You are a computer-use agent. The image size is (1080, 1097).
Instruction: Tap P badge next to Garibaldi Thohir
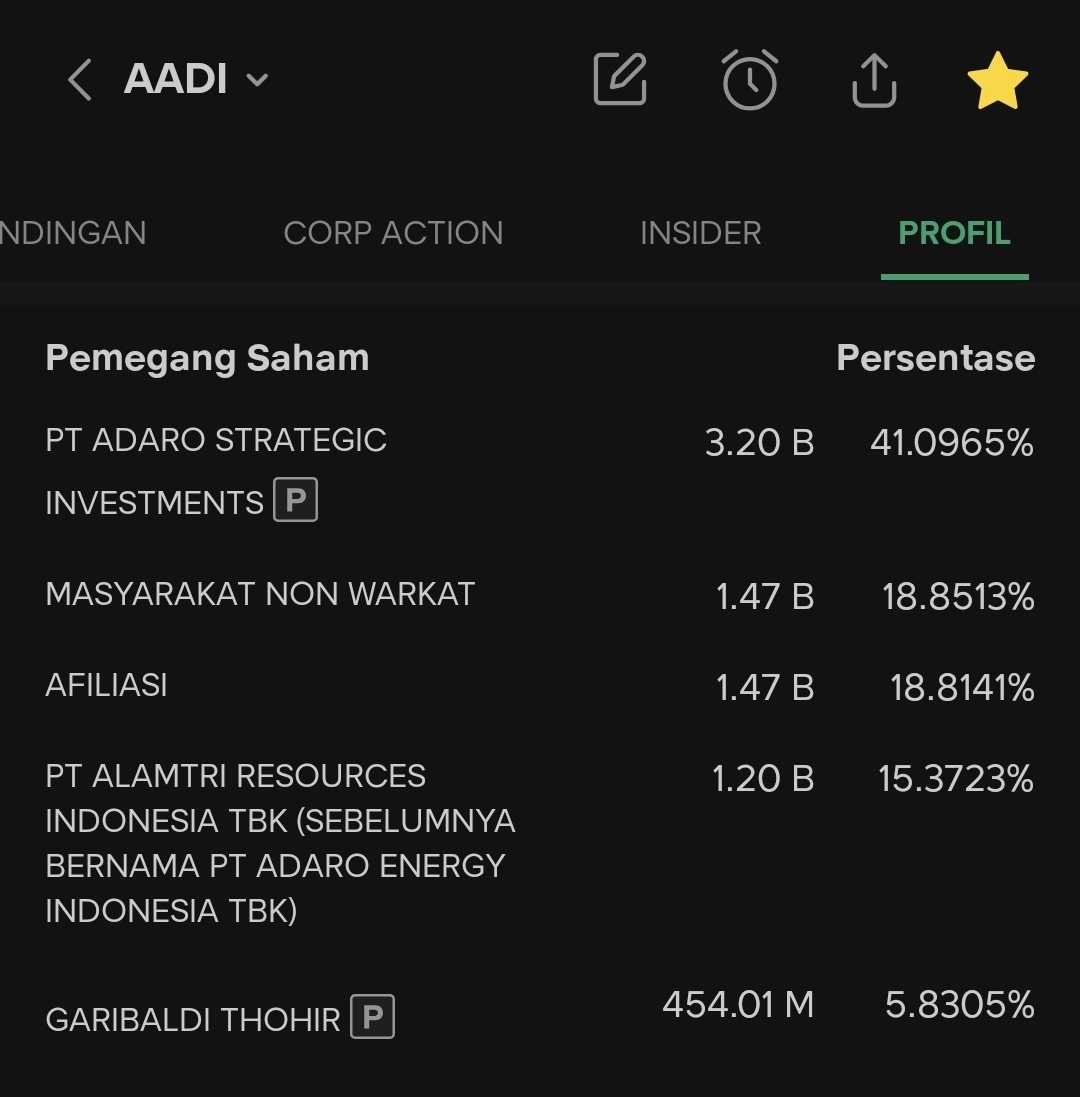click(x=372, y=1018)
